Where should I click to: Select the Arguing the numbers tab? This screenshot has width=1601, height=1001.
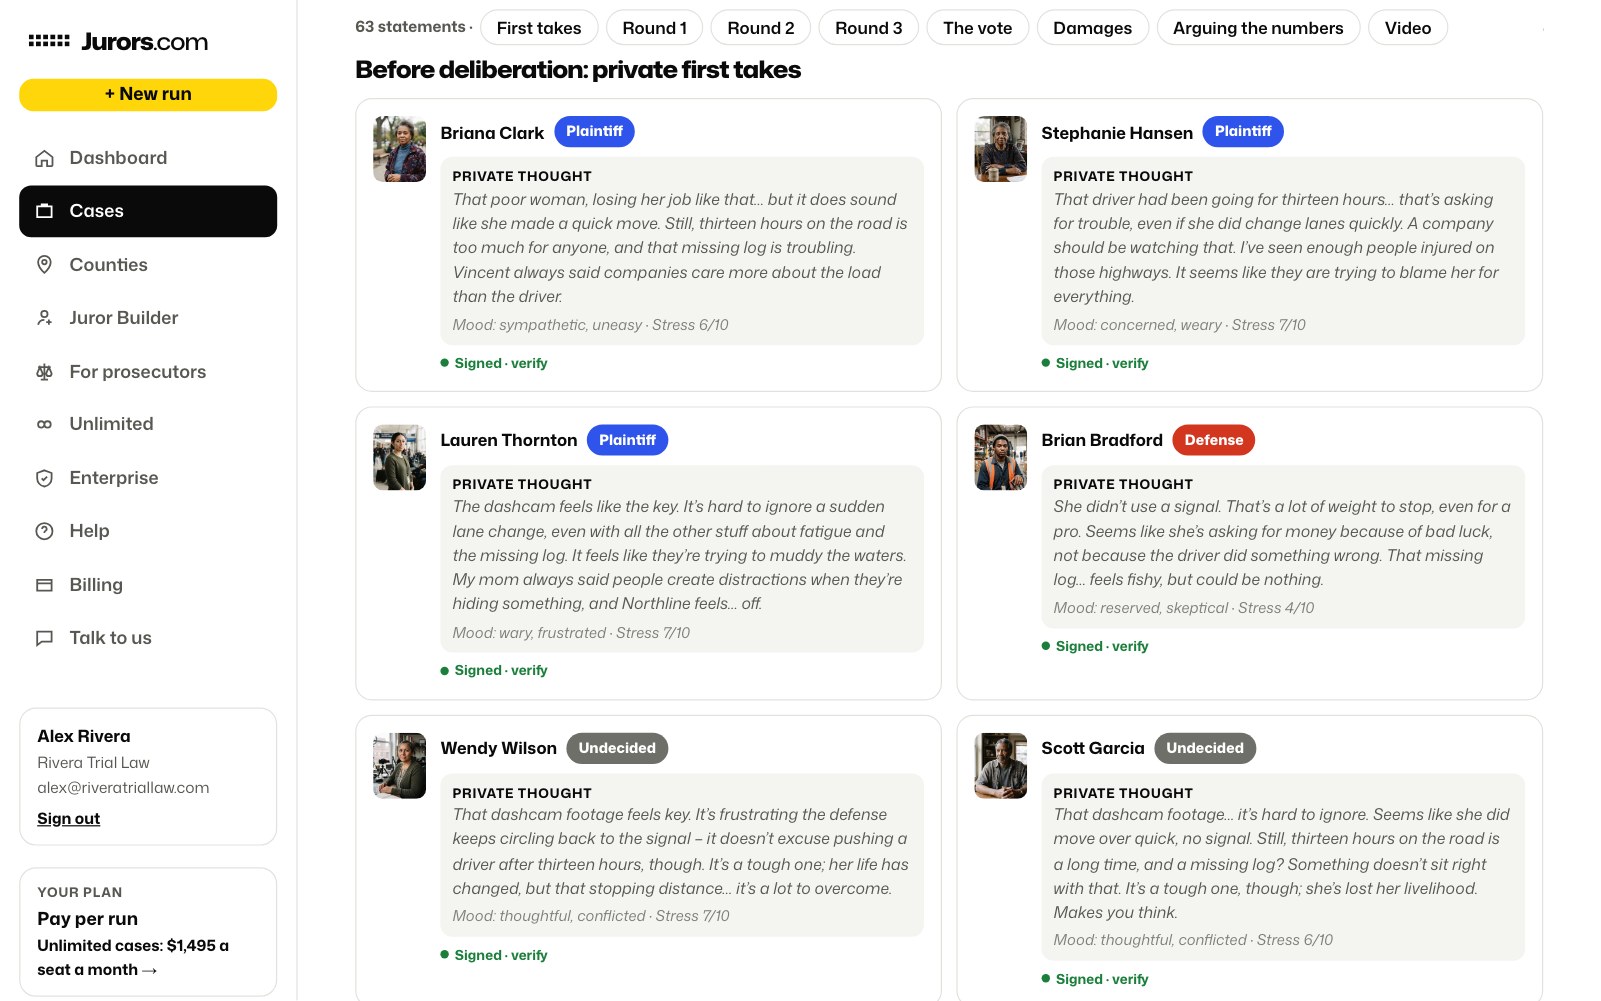(1258, 28)
